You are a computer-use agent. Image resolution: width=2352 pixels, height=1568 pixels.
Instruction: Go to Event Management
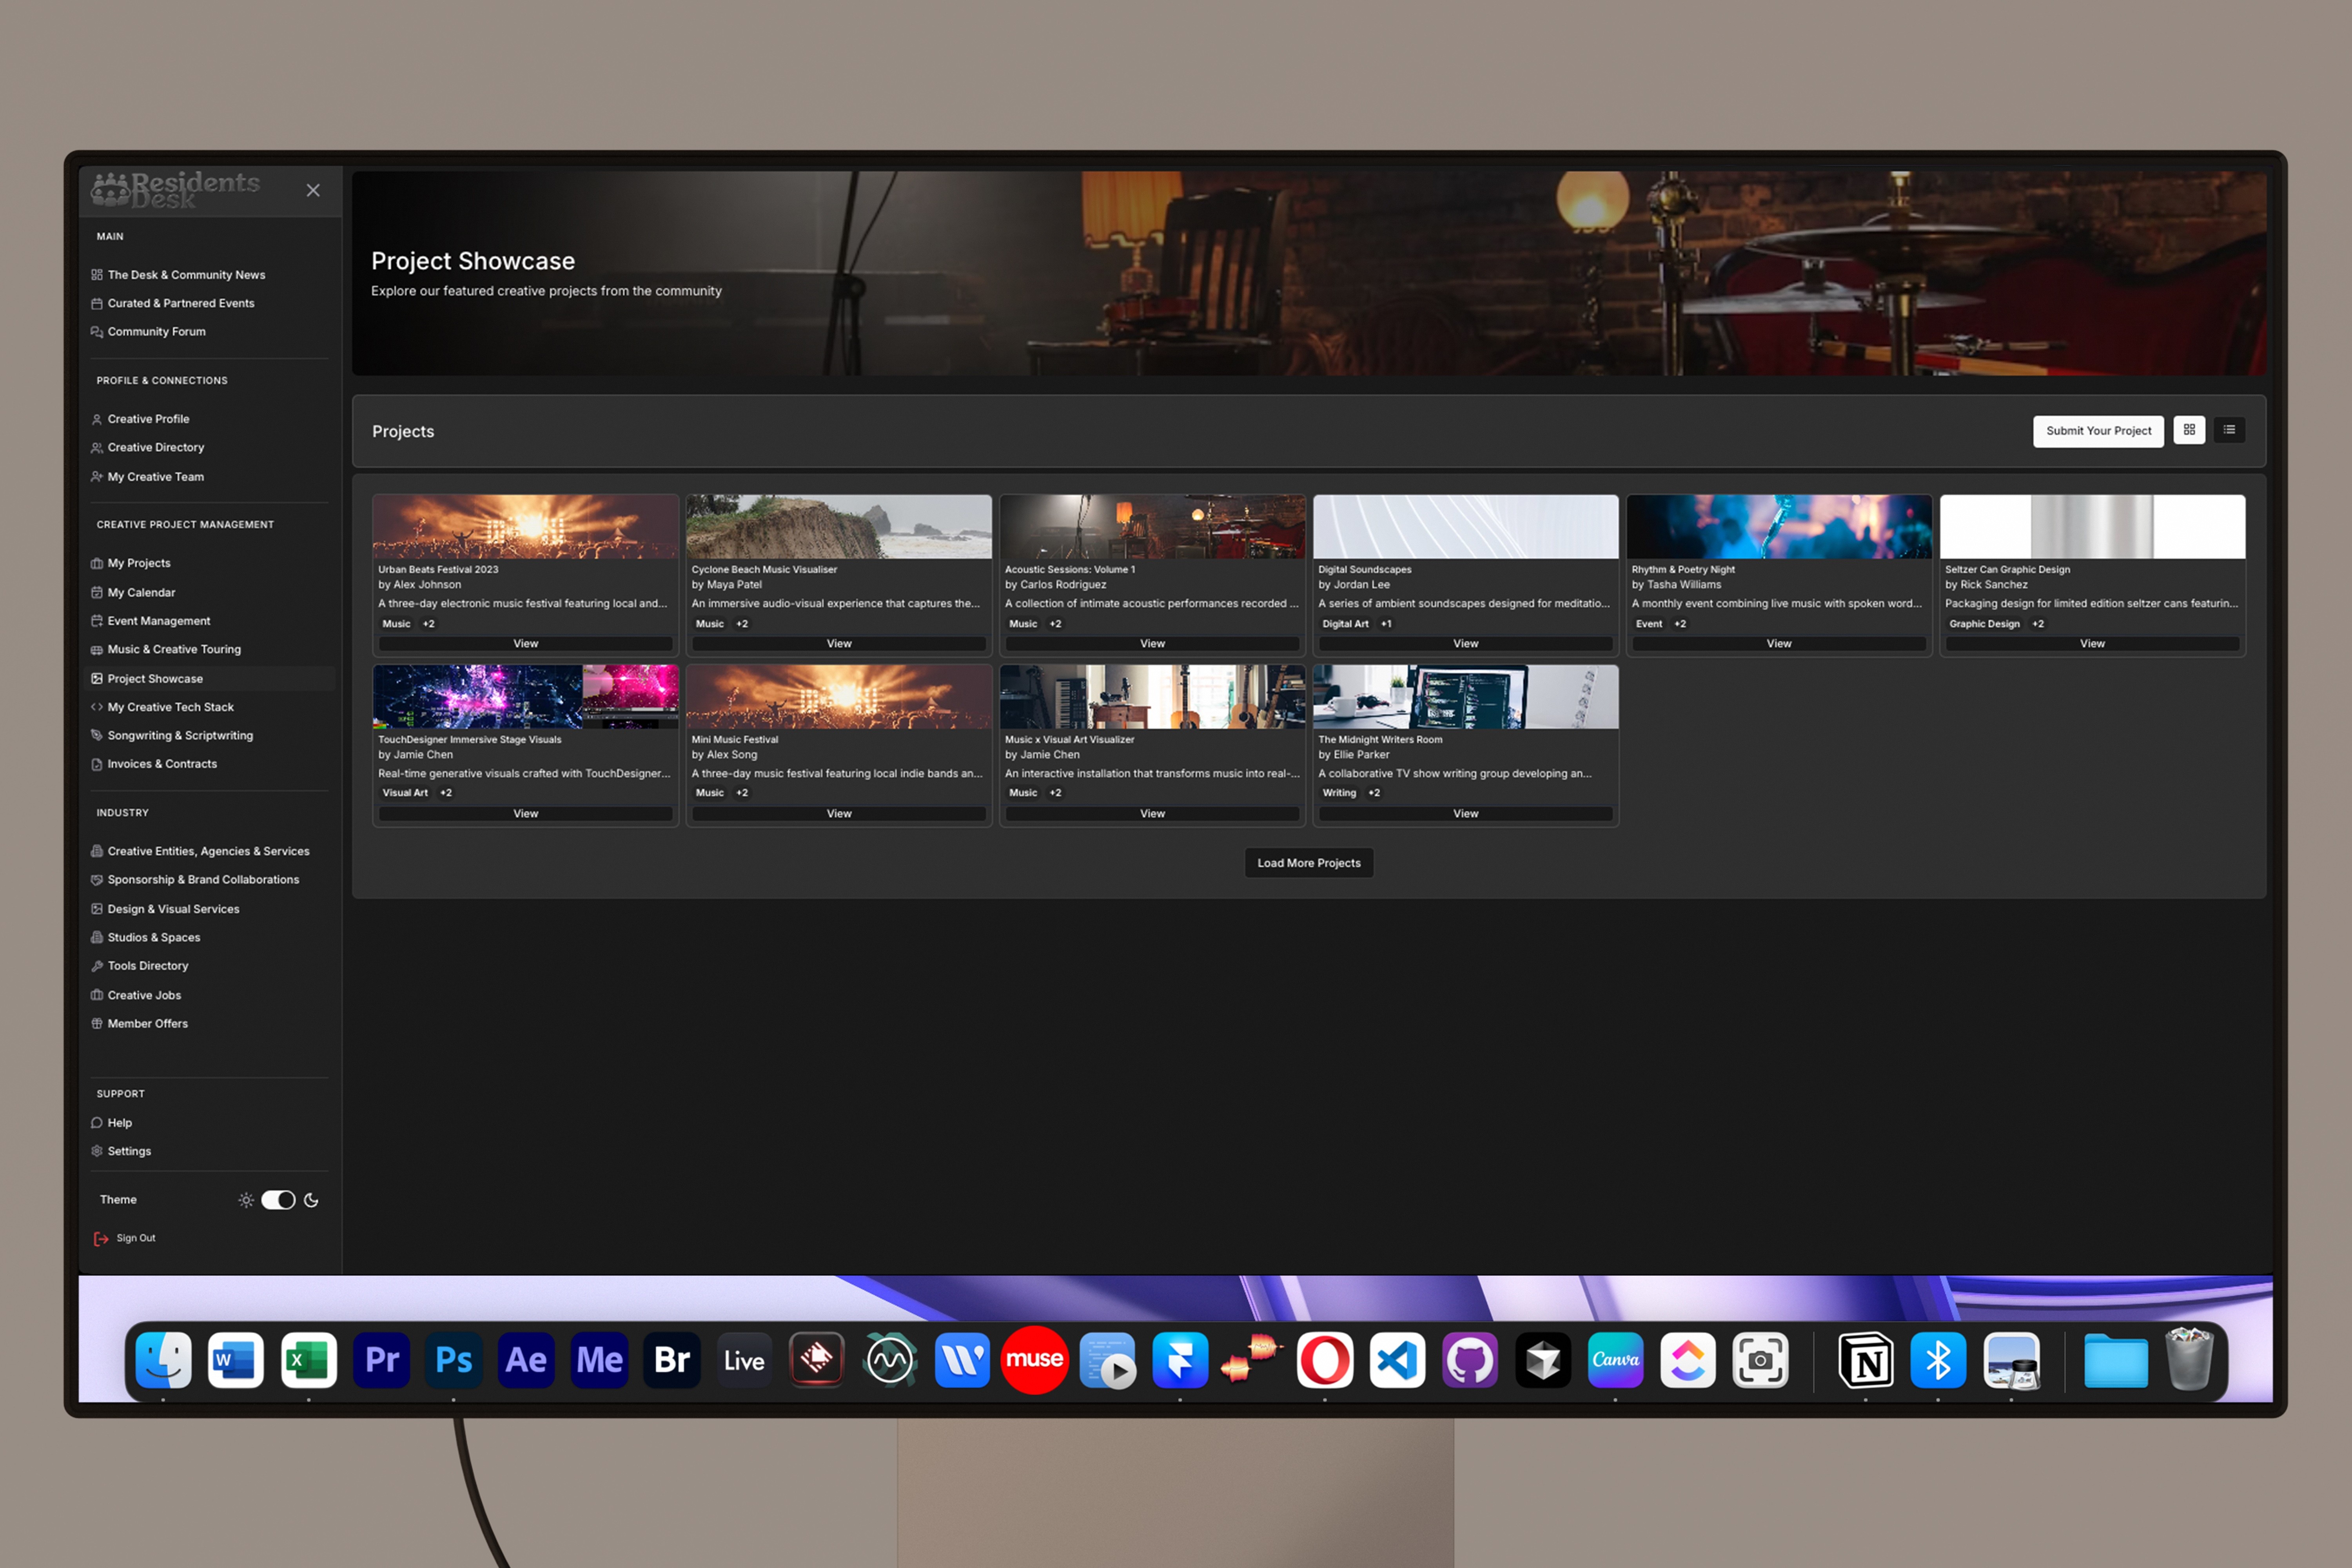pos(159,621)
